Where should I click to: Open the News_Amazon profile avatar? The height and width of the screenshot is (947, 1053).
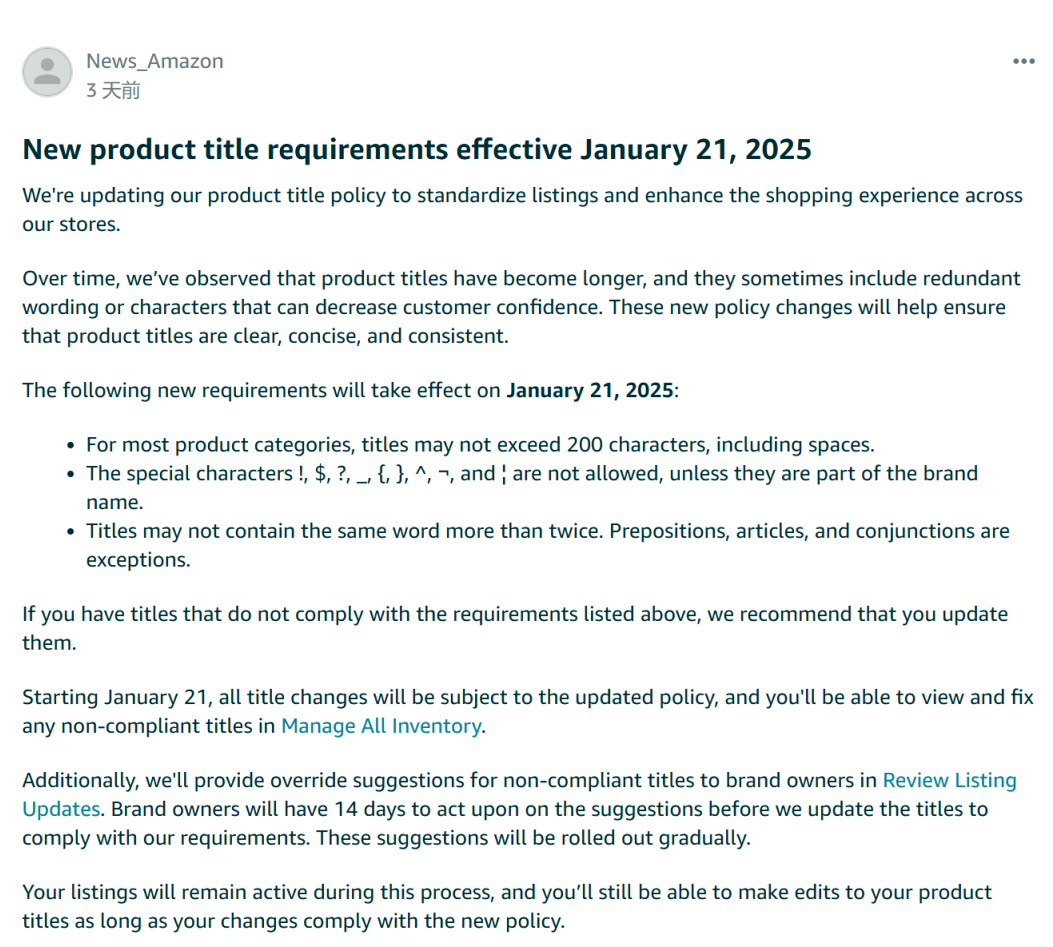(x=47, y=72)
